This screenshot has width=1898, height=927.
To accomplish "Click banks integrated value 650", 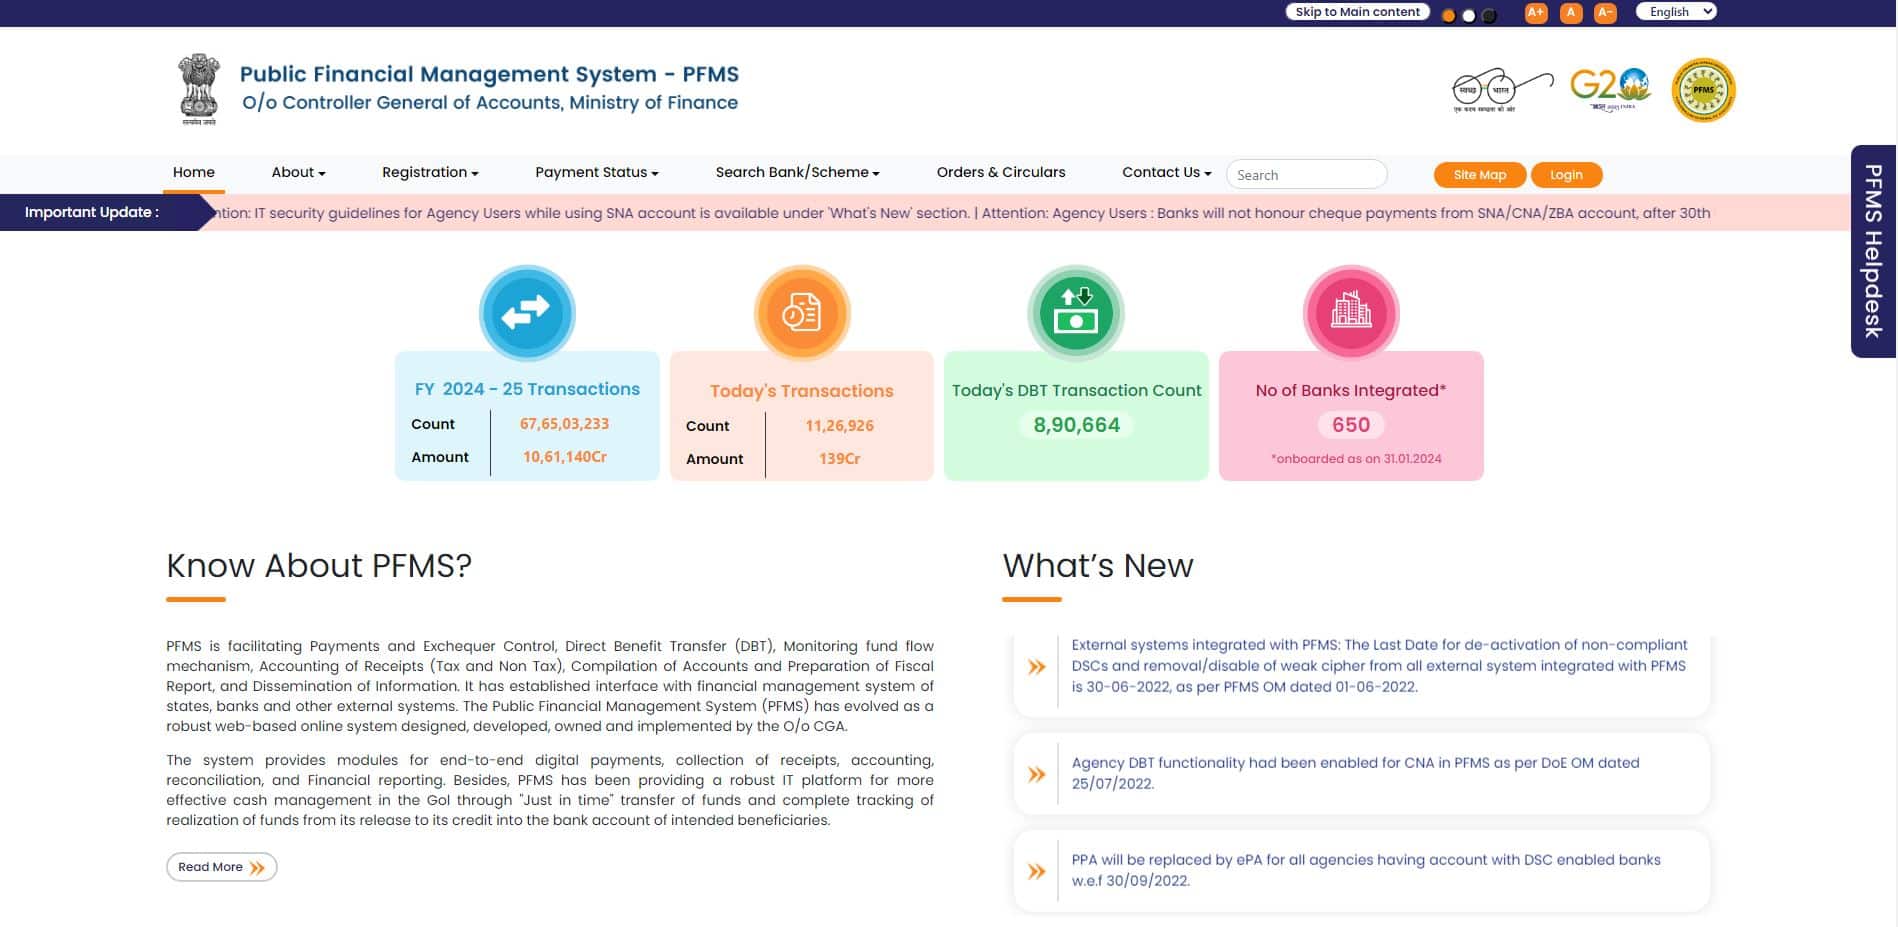I will (1351, 425).
